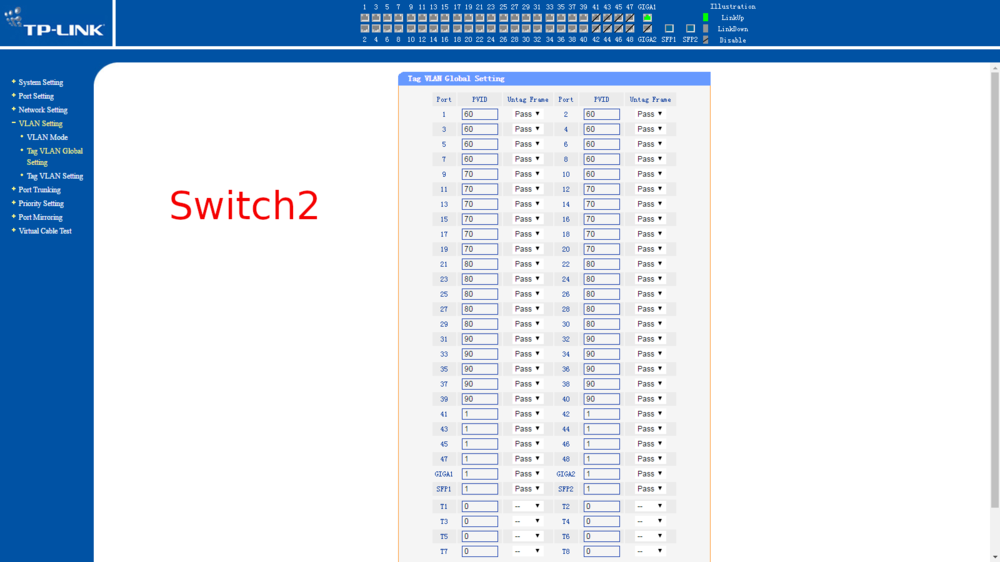1000x562 pixels.
Task: Open the Tag VLAN Setting page
Action: click(x=55, y=176)
